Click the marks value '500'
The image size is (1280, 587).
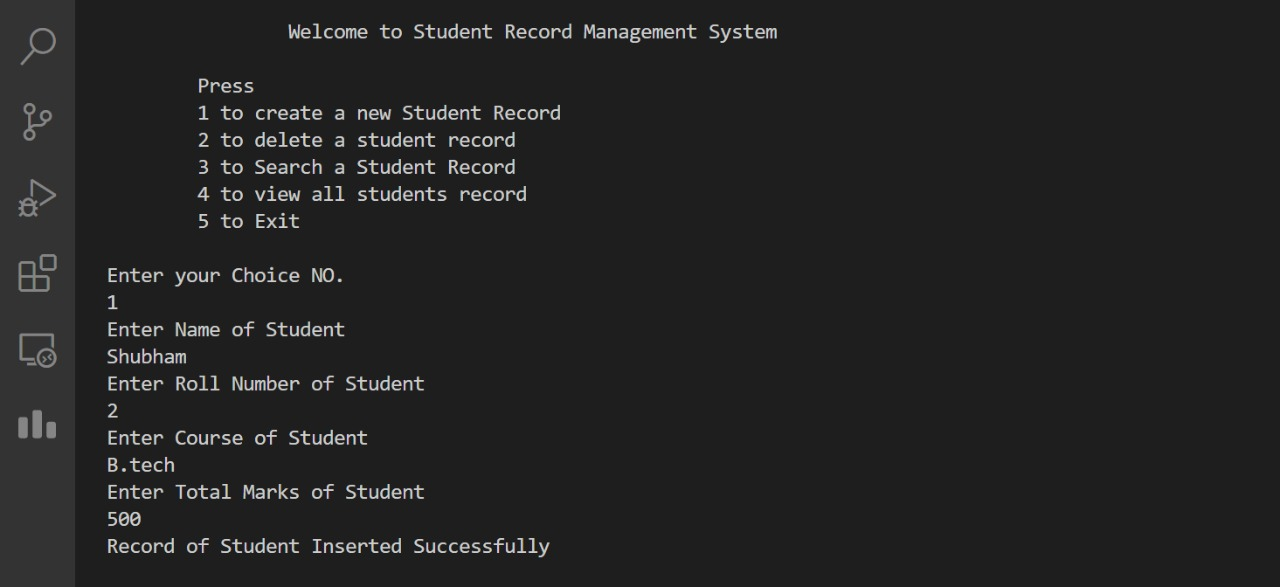[x=123, y=518]
